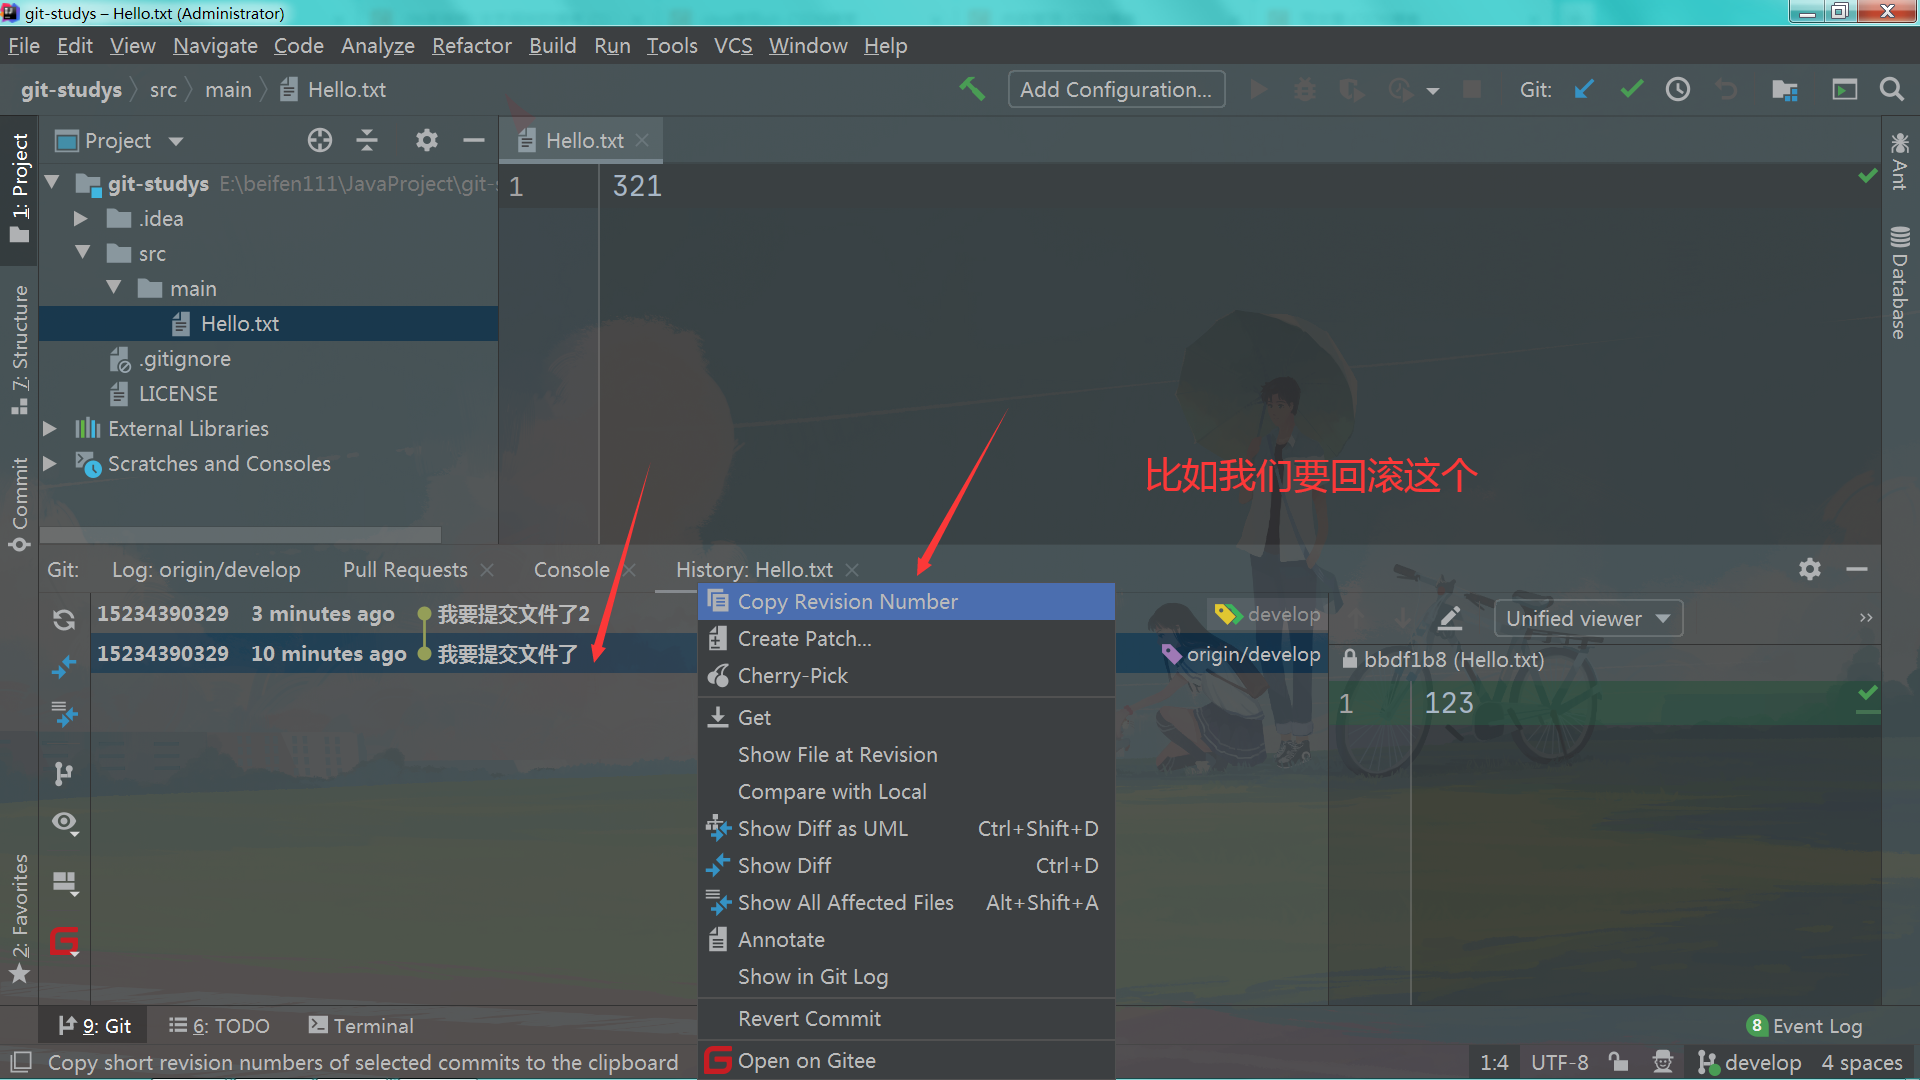This screenshot has width=1920, height=1080.
Task: Choose Compare with Local menu entry
Action: point(906,791)
